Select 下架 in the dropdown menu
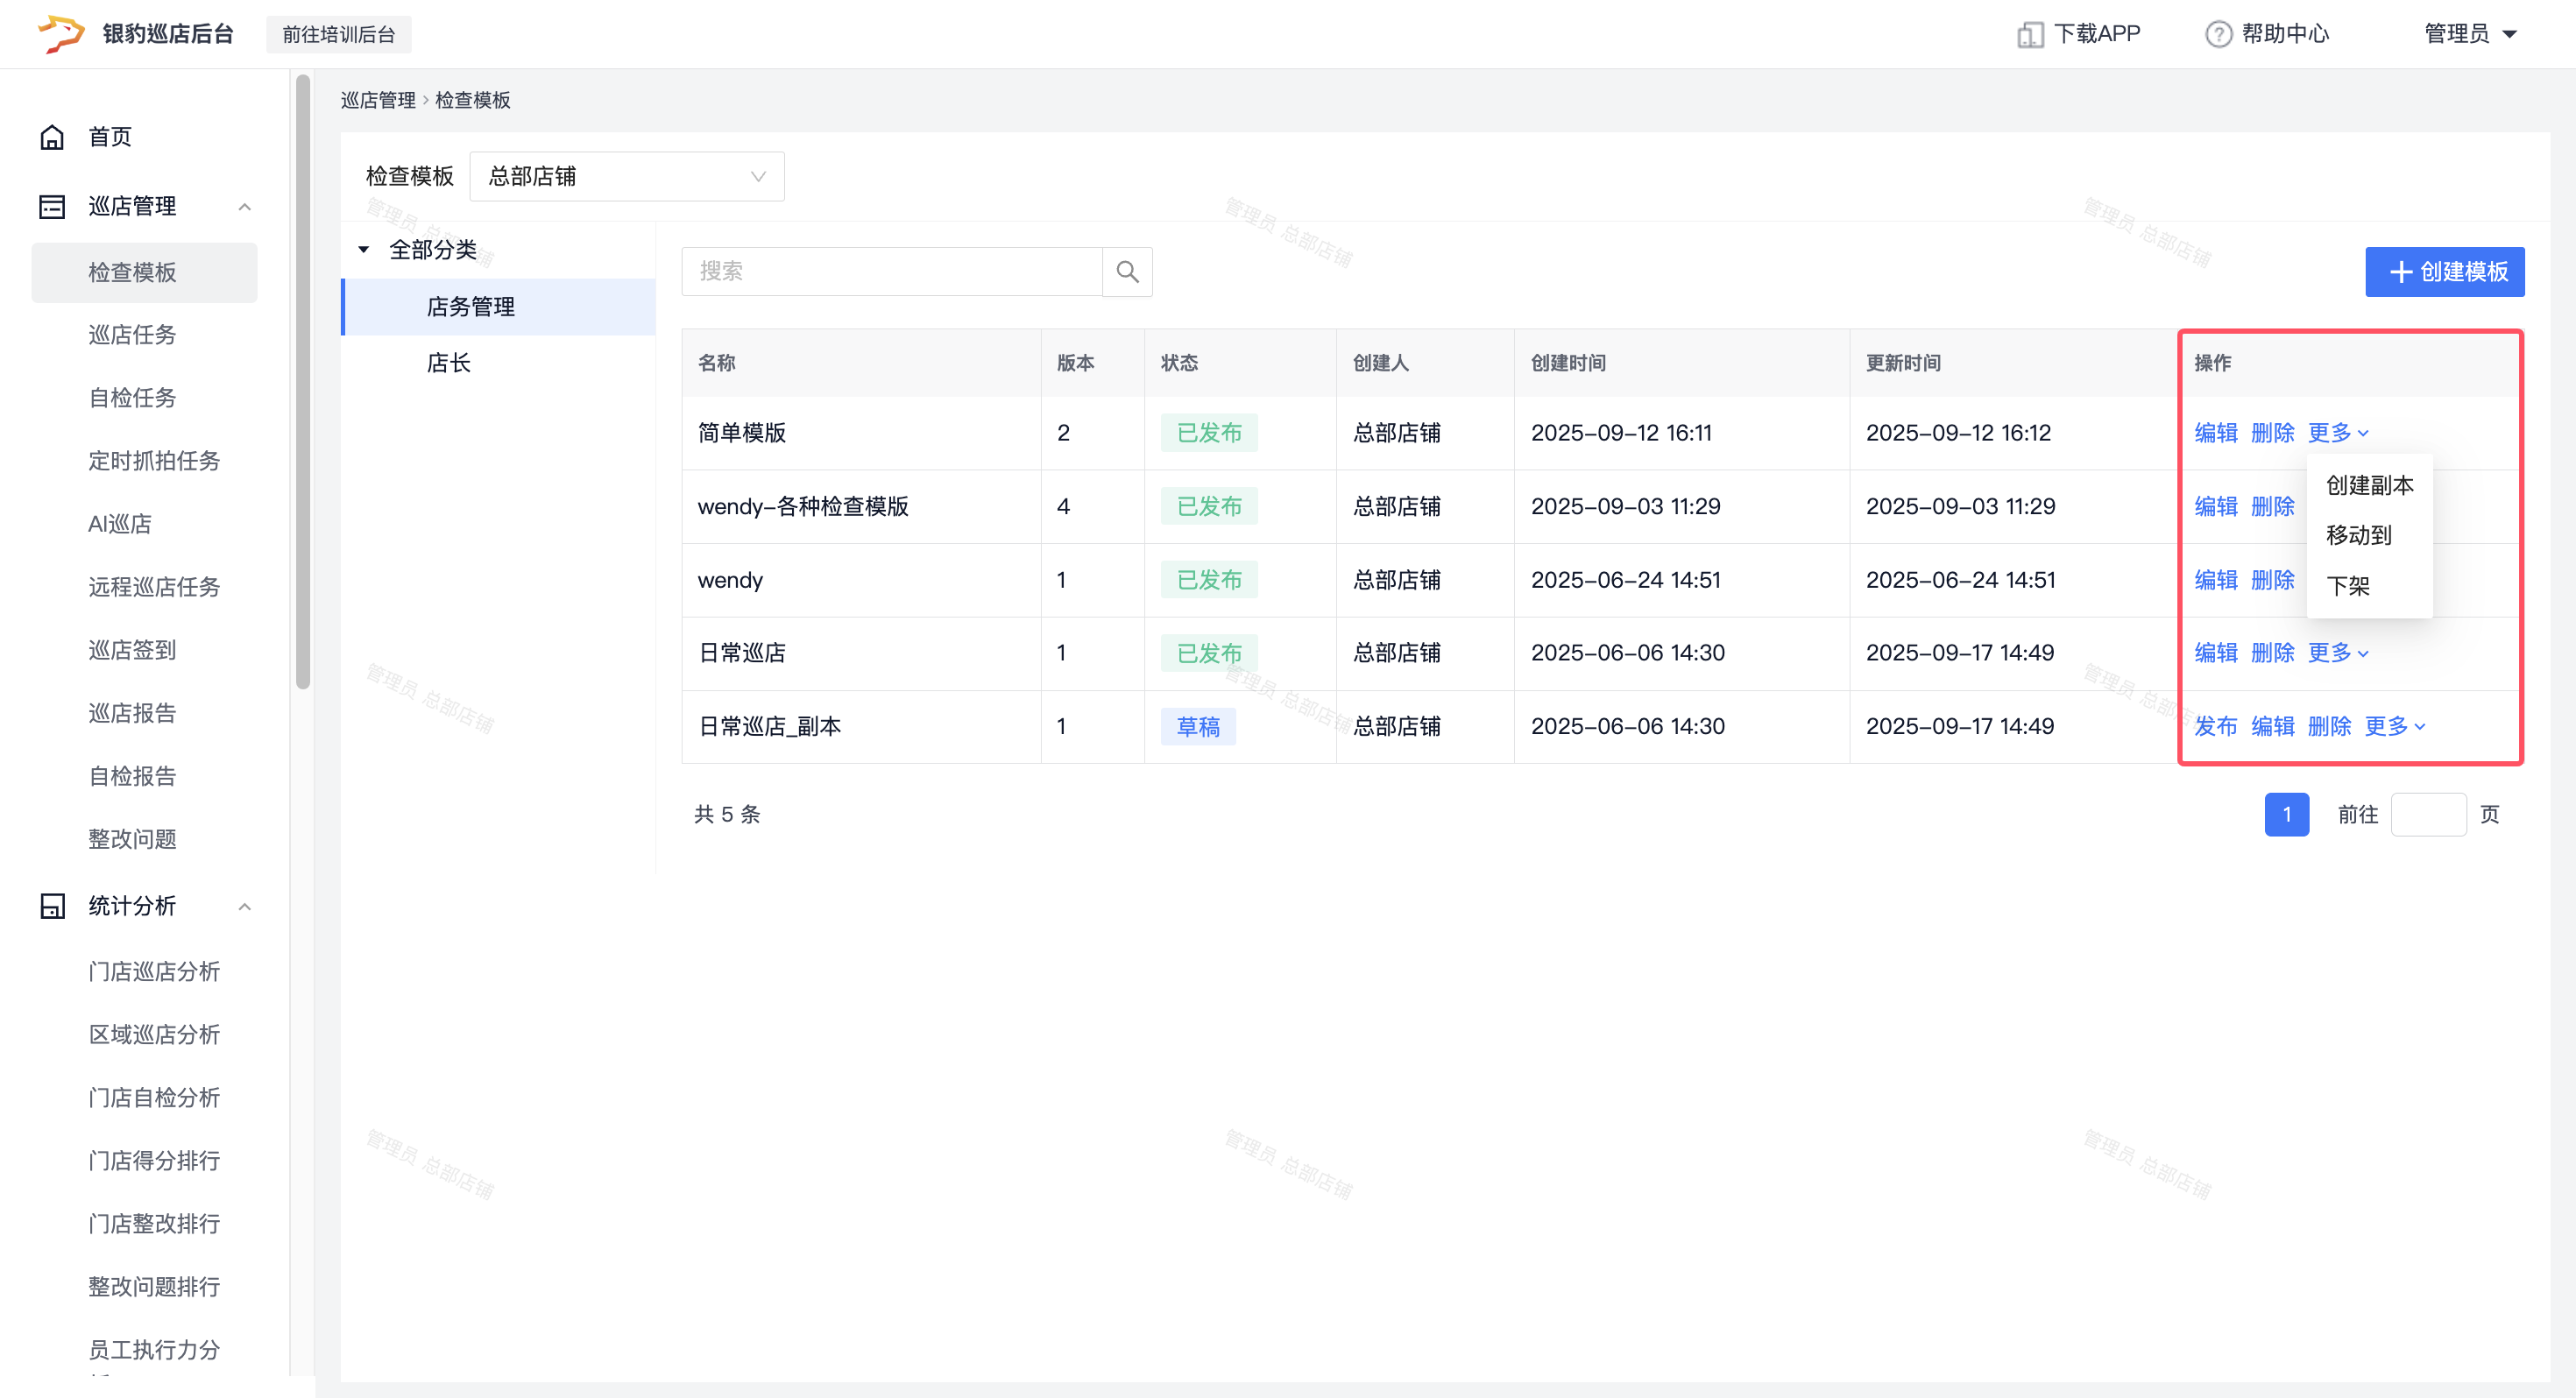The image size is (2576, 1398). point(2347,585)
